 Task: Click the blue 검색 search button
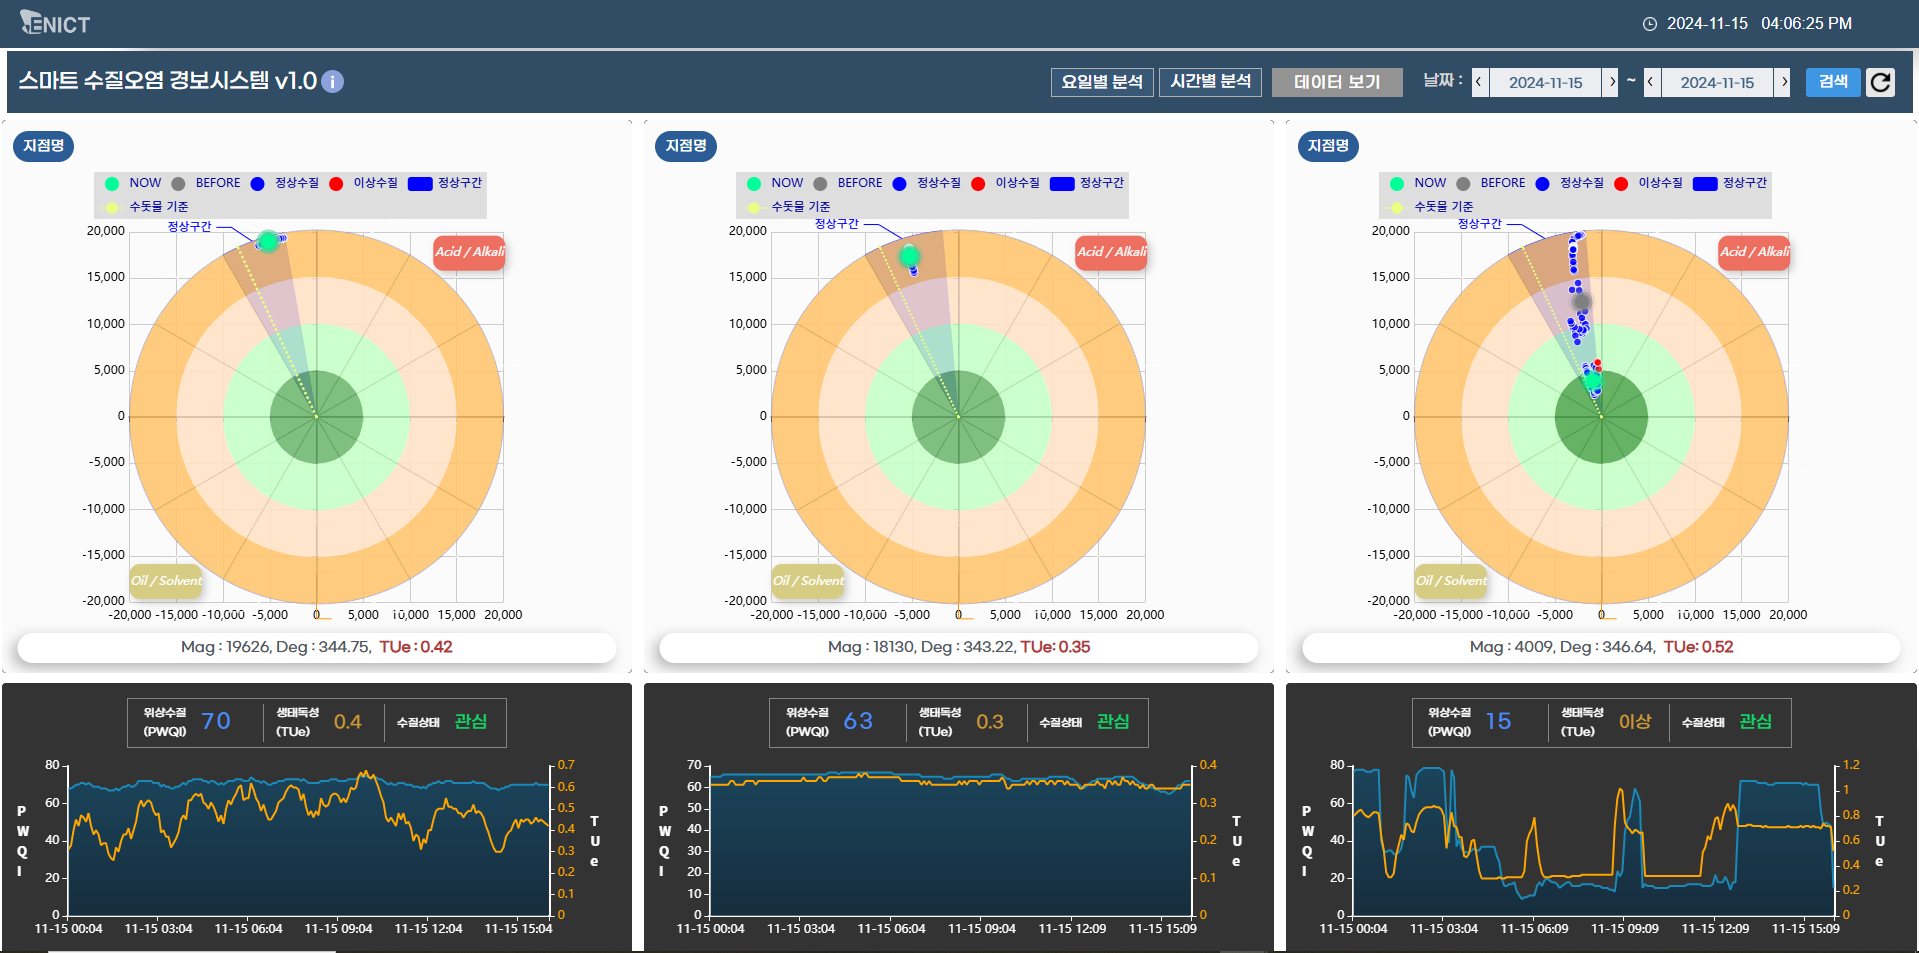[x=1832, y=82]
